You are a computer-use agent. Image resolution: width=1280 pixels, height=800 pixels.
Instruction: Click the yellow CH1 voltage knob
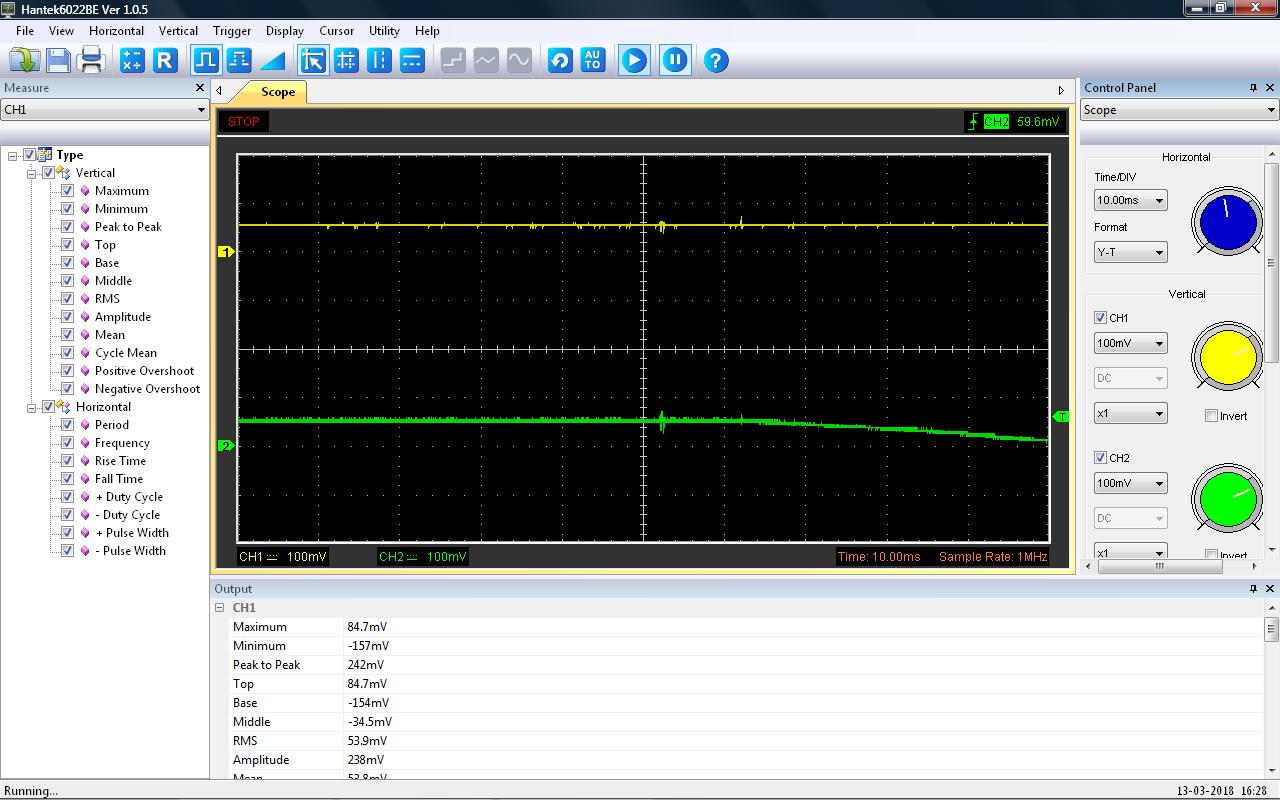[1227, 357]
